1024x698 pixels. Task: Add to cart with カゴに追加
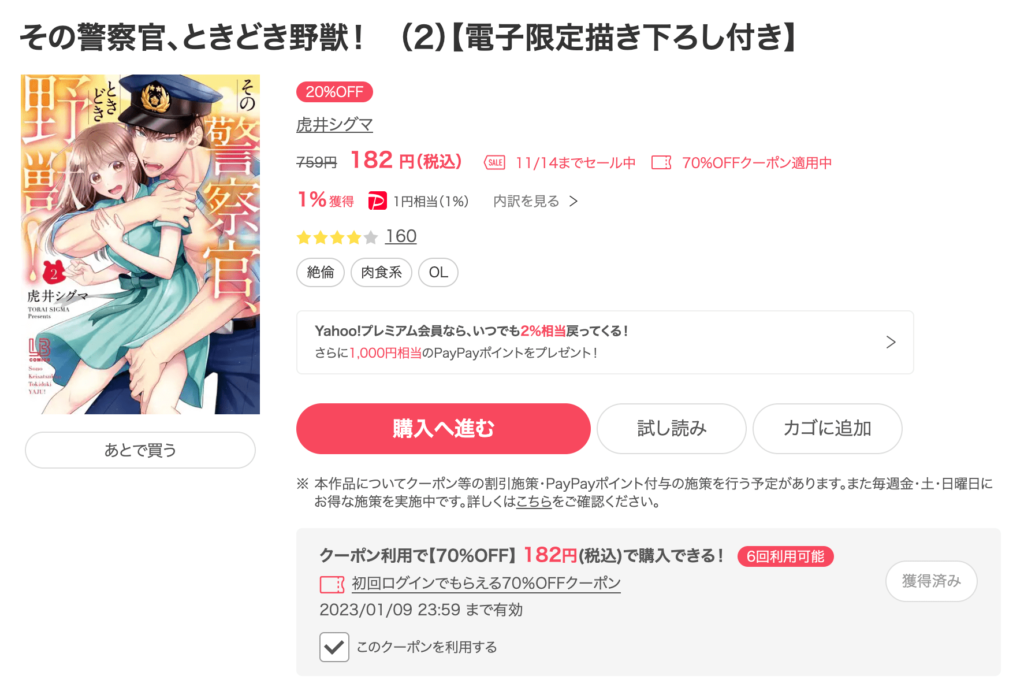pyautogui.click(x=827, y=428)
